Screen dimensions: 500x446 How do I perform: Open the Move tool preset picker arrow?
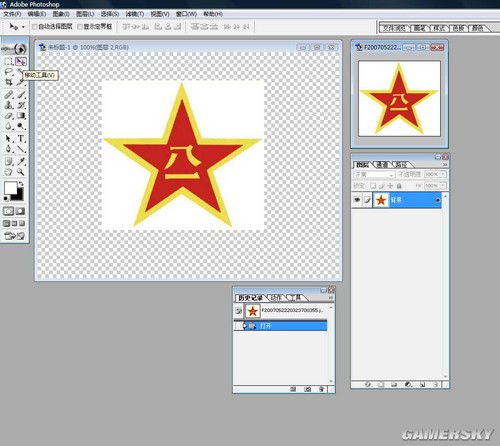(23, 27)
